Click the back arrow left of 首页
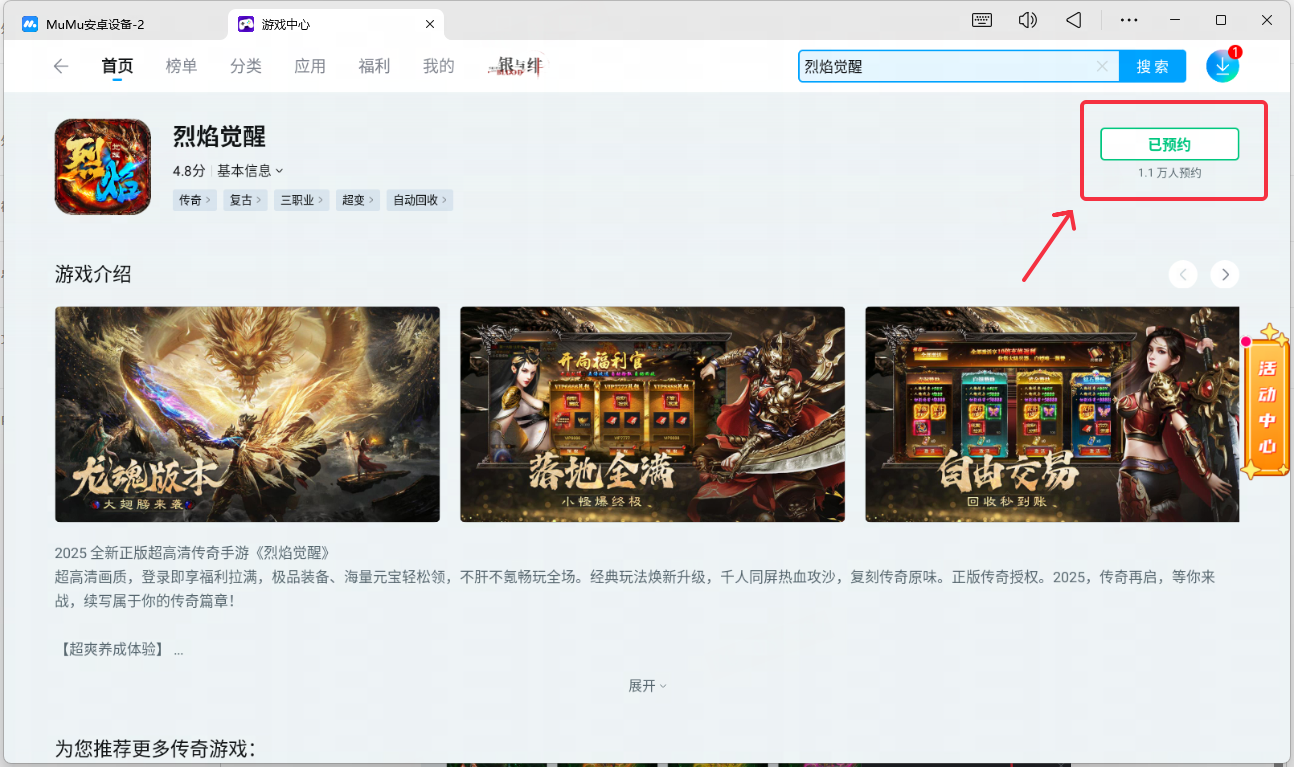 pos(61,65)
